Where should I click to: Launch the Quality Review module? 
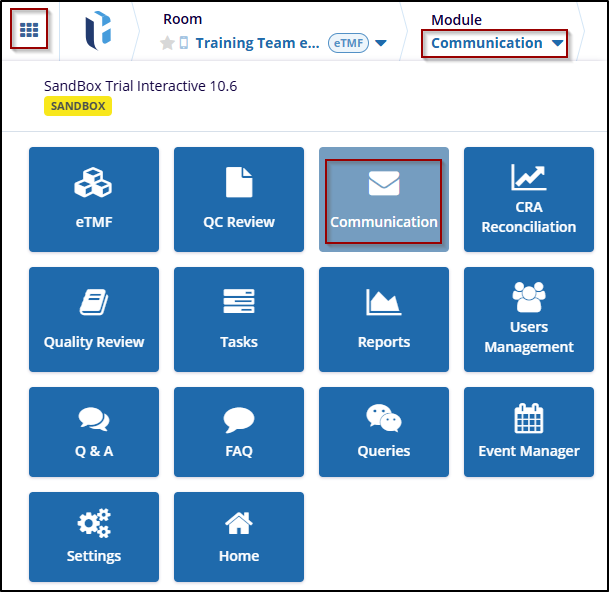[94, 319]
